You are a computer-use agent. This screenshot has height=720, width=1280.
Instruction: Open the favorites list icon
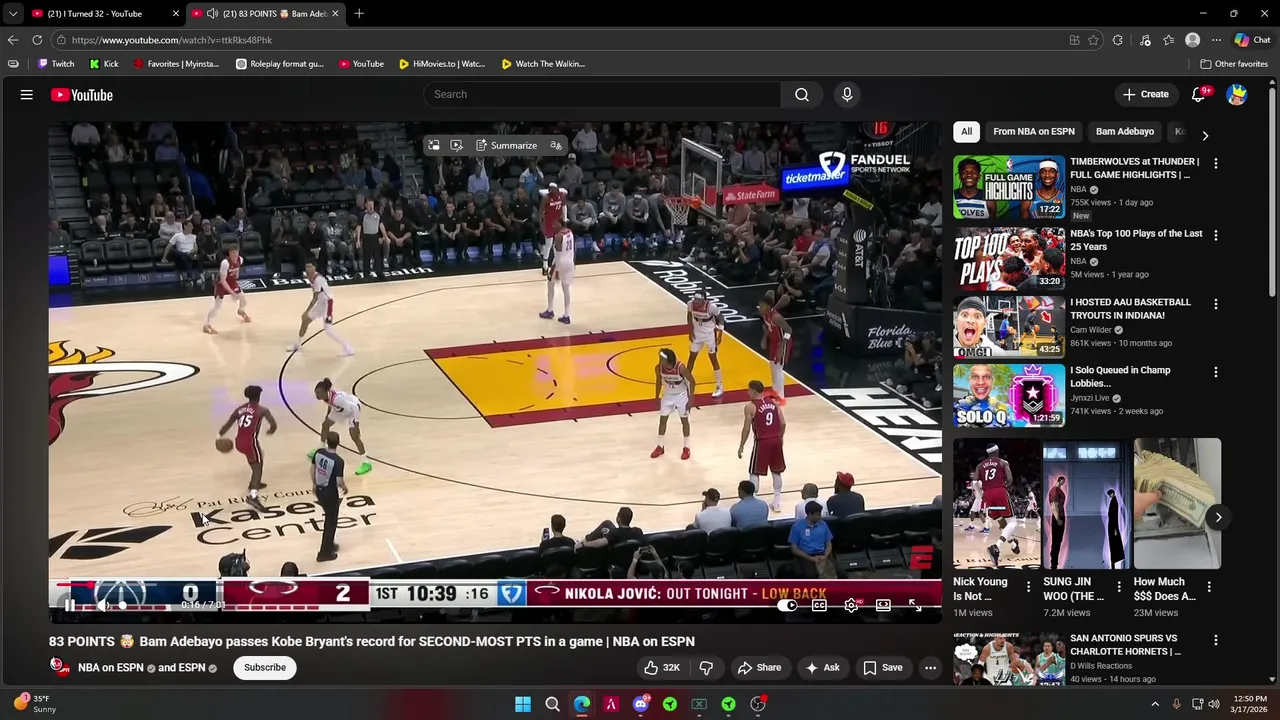(1168, 40)
